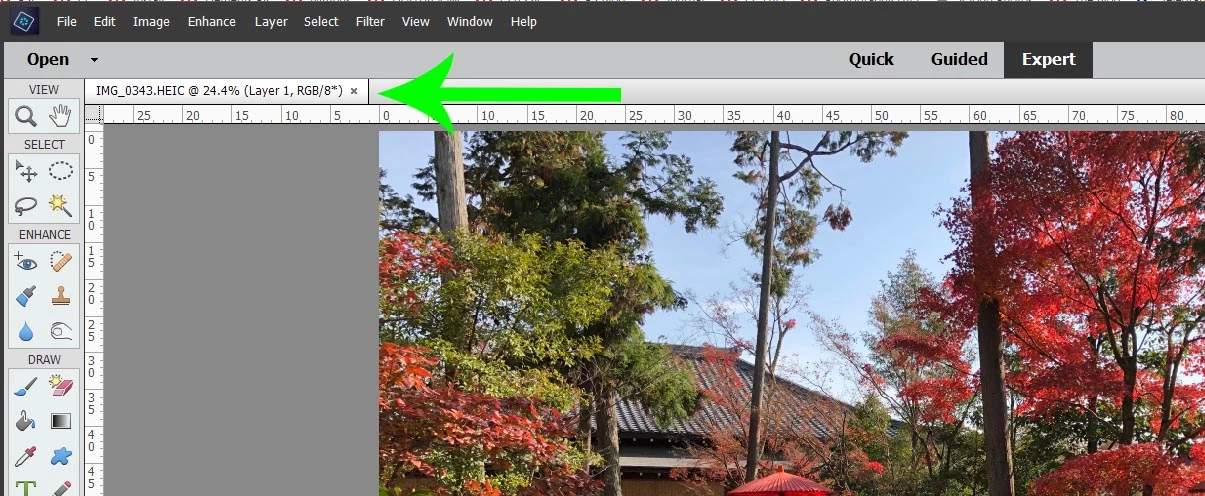The image size is (1205, 496).
Task: Open the Edit menu
Action: [104, 21]
